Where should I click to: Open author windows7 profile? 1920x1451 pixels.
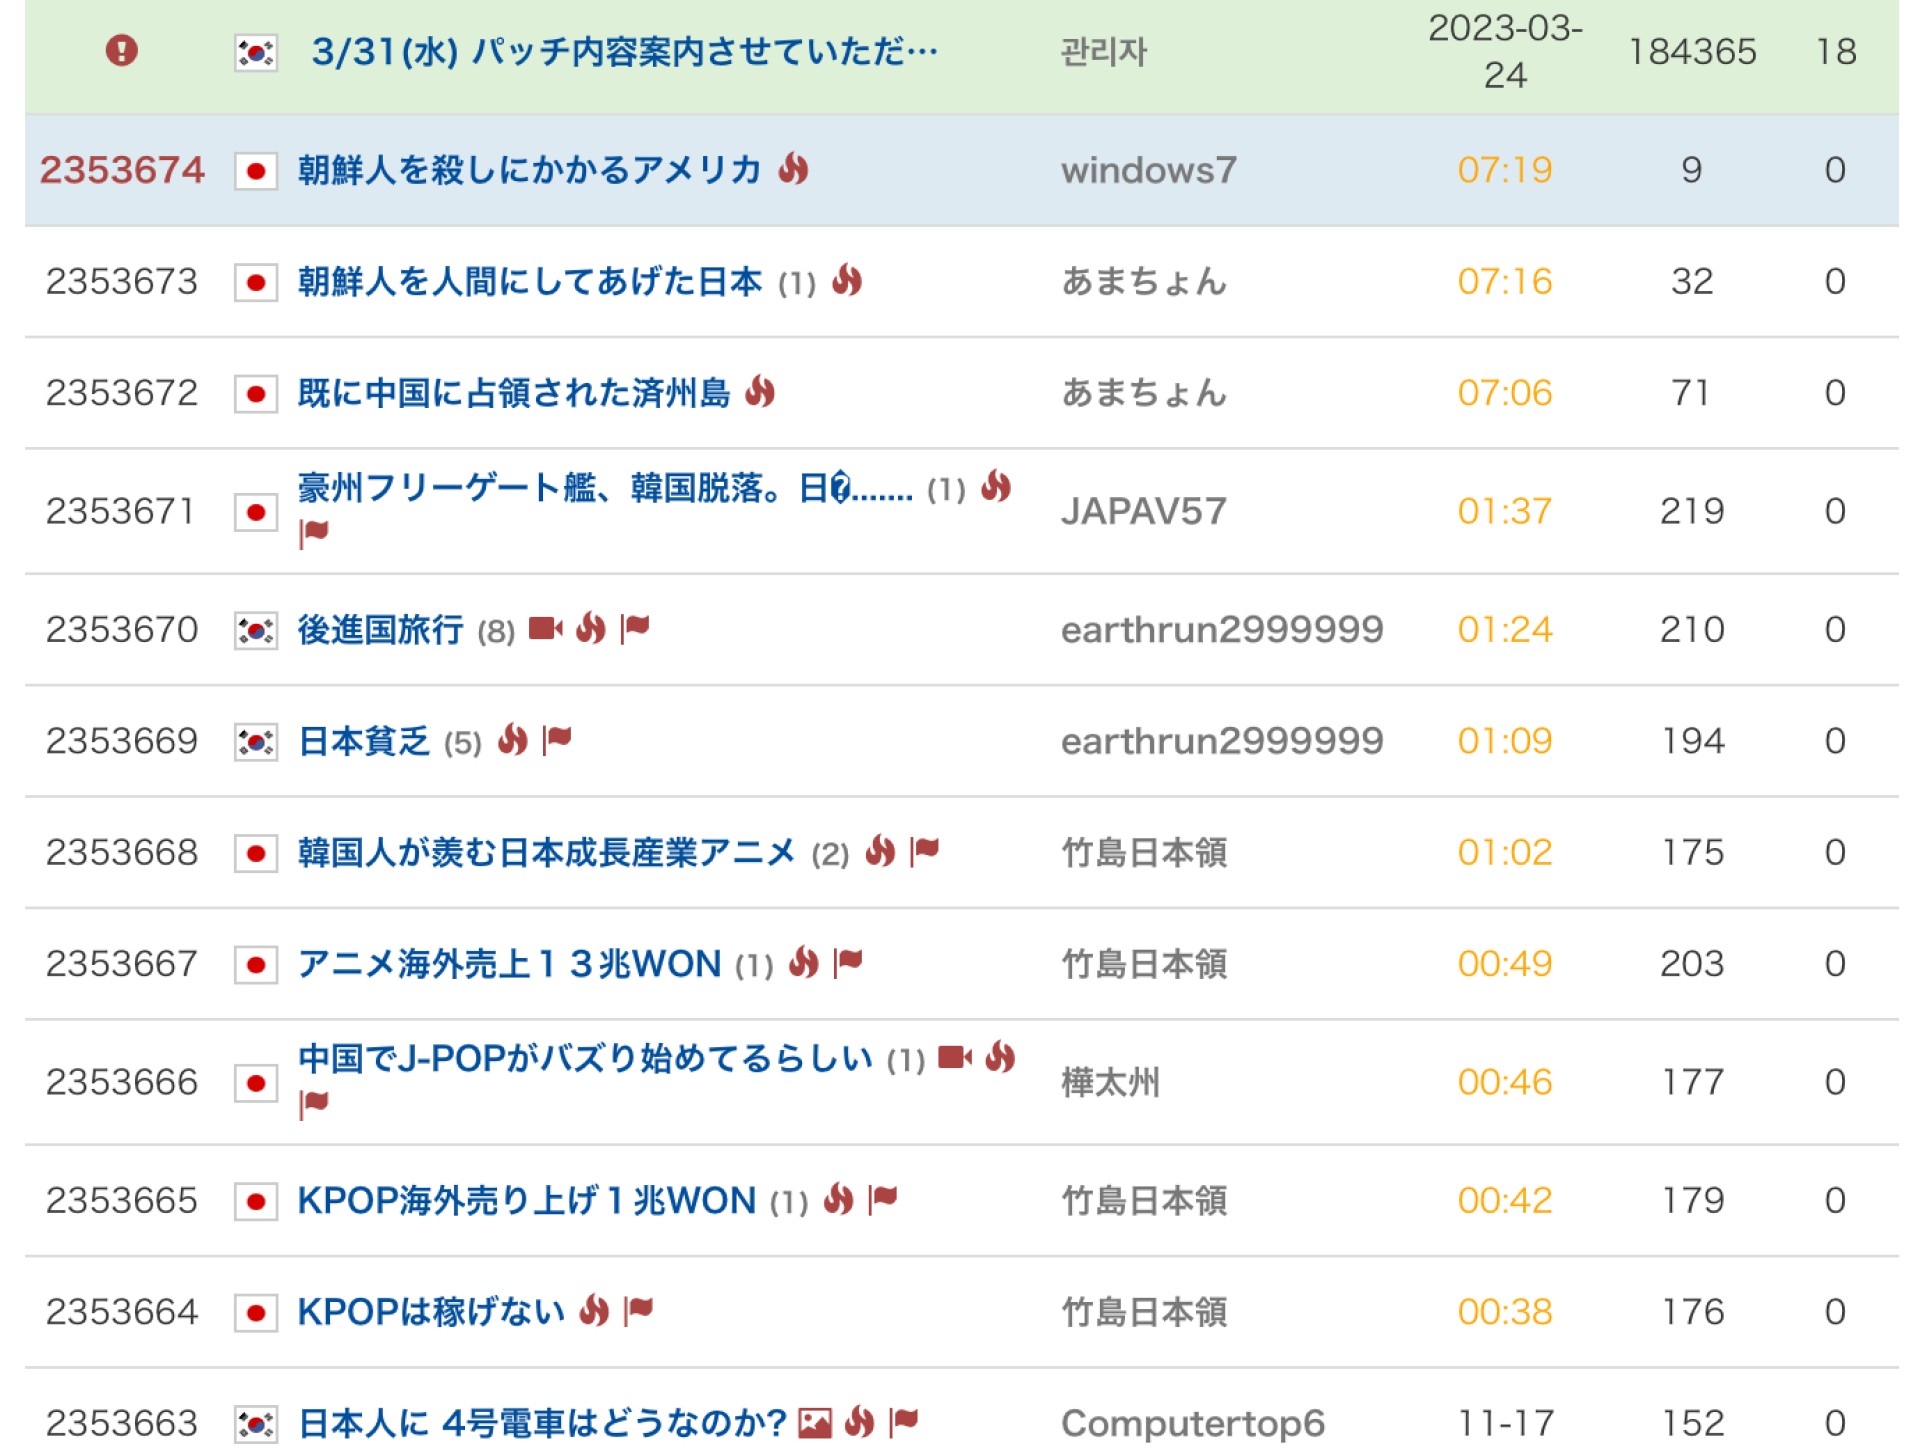pyautogui.click(x=1148, y=170)
